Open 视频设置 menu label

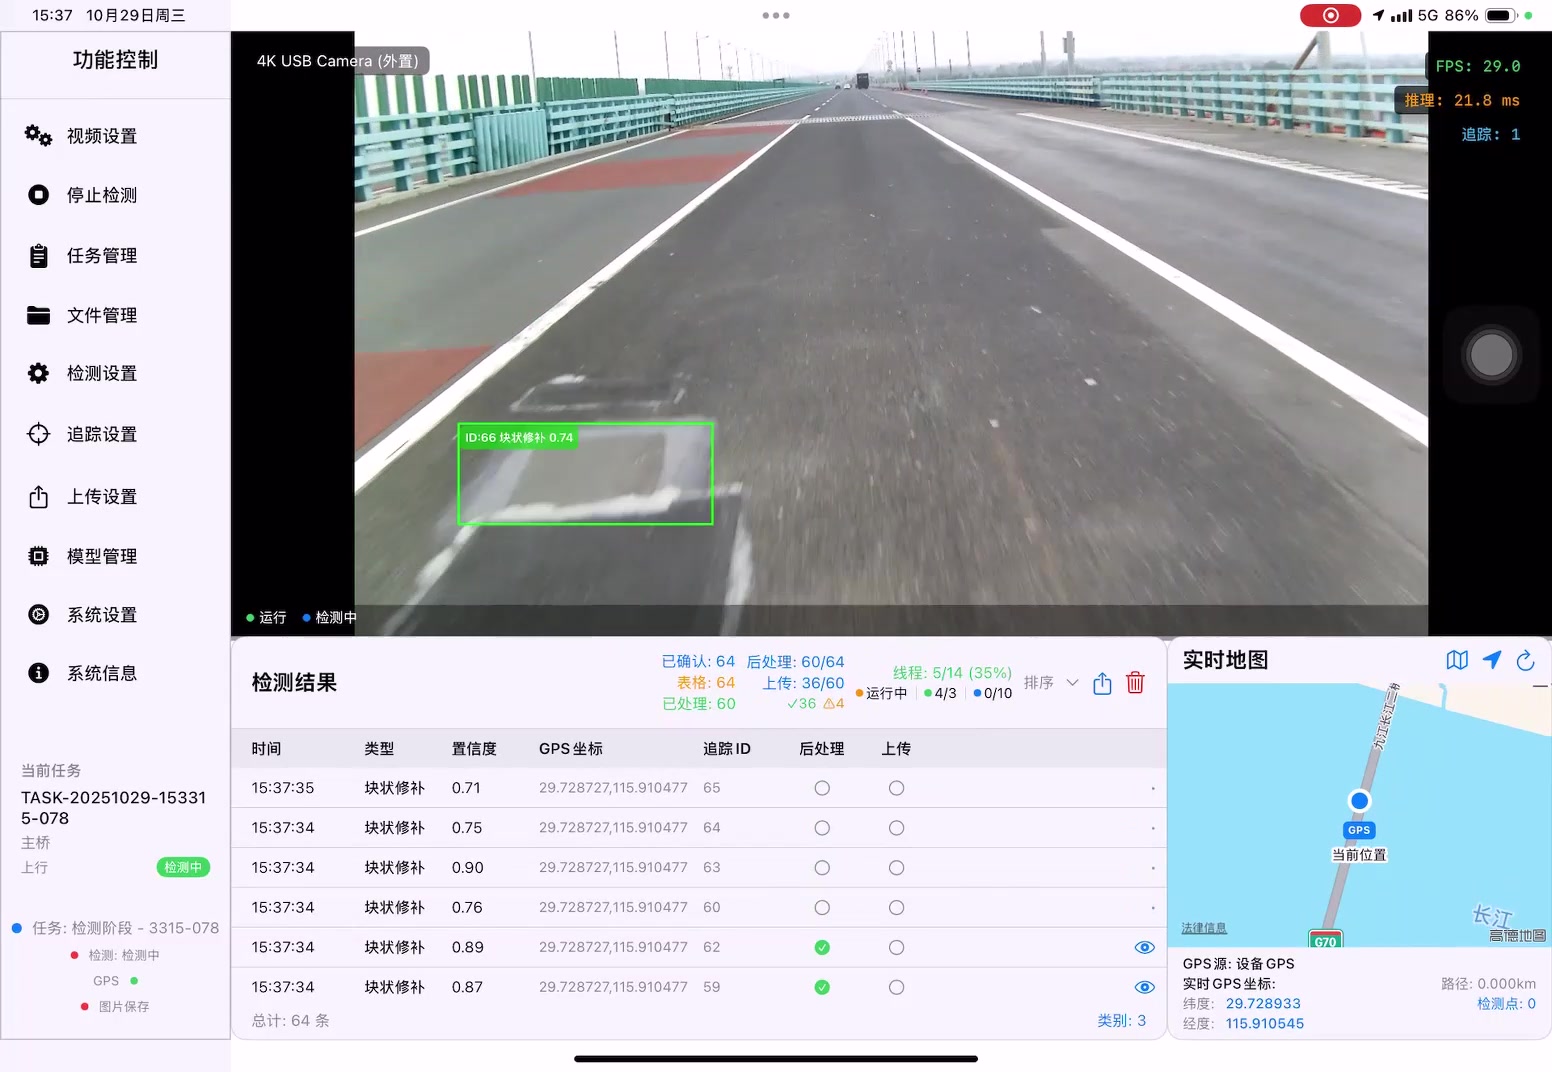click(102, 136)
